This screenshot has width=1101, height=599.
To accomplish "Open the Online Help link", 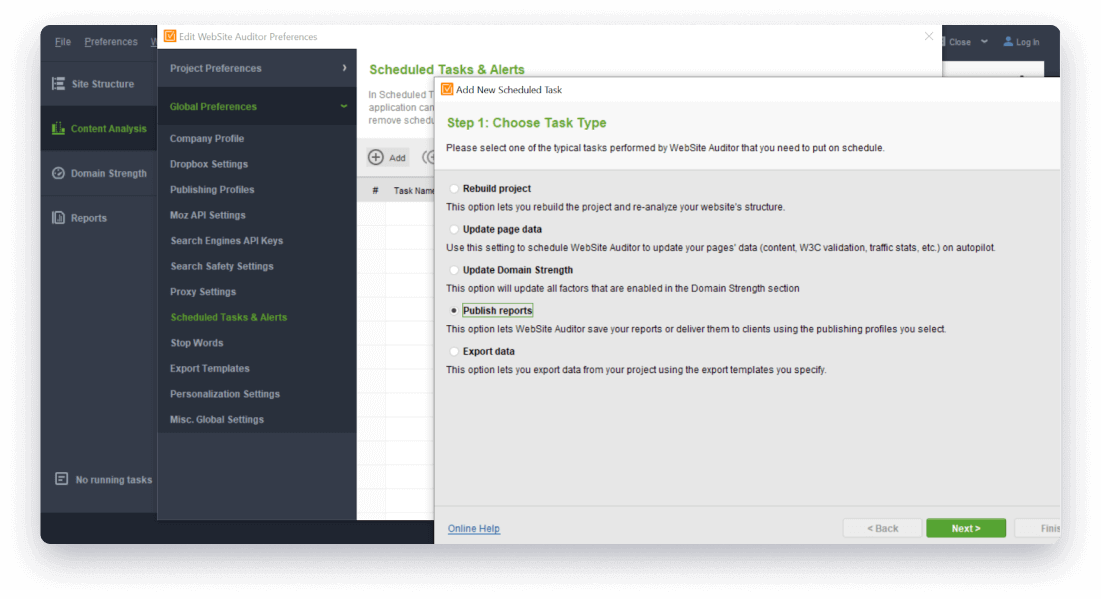I will [474, 528].
